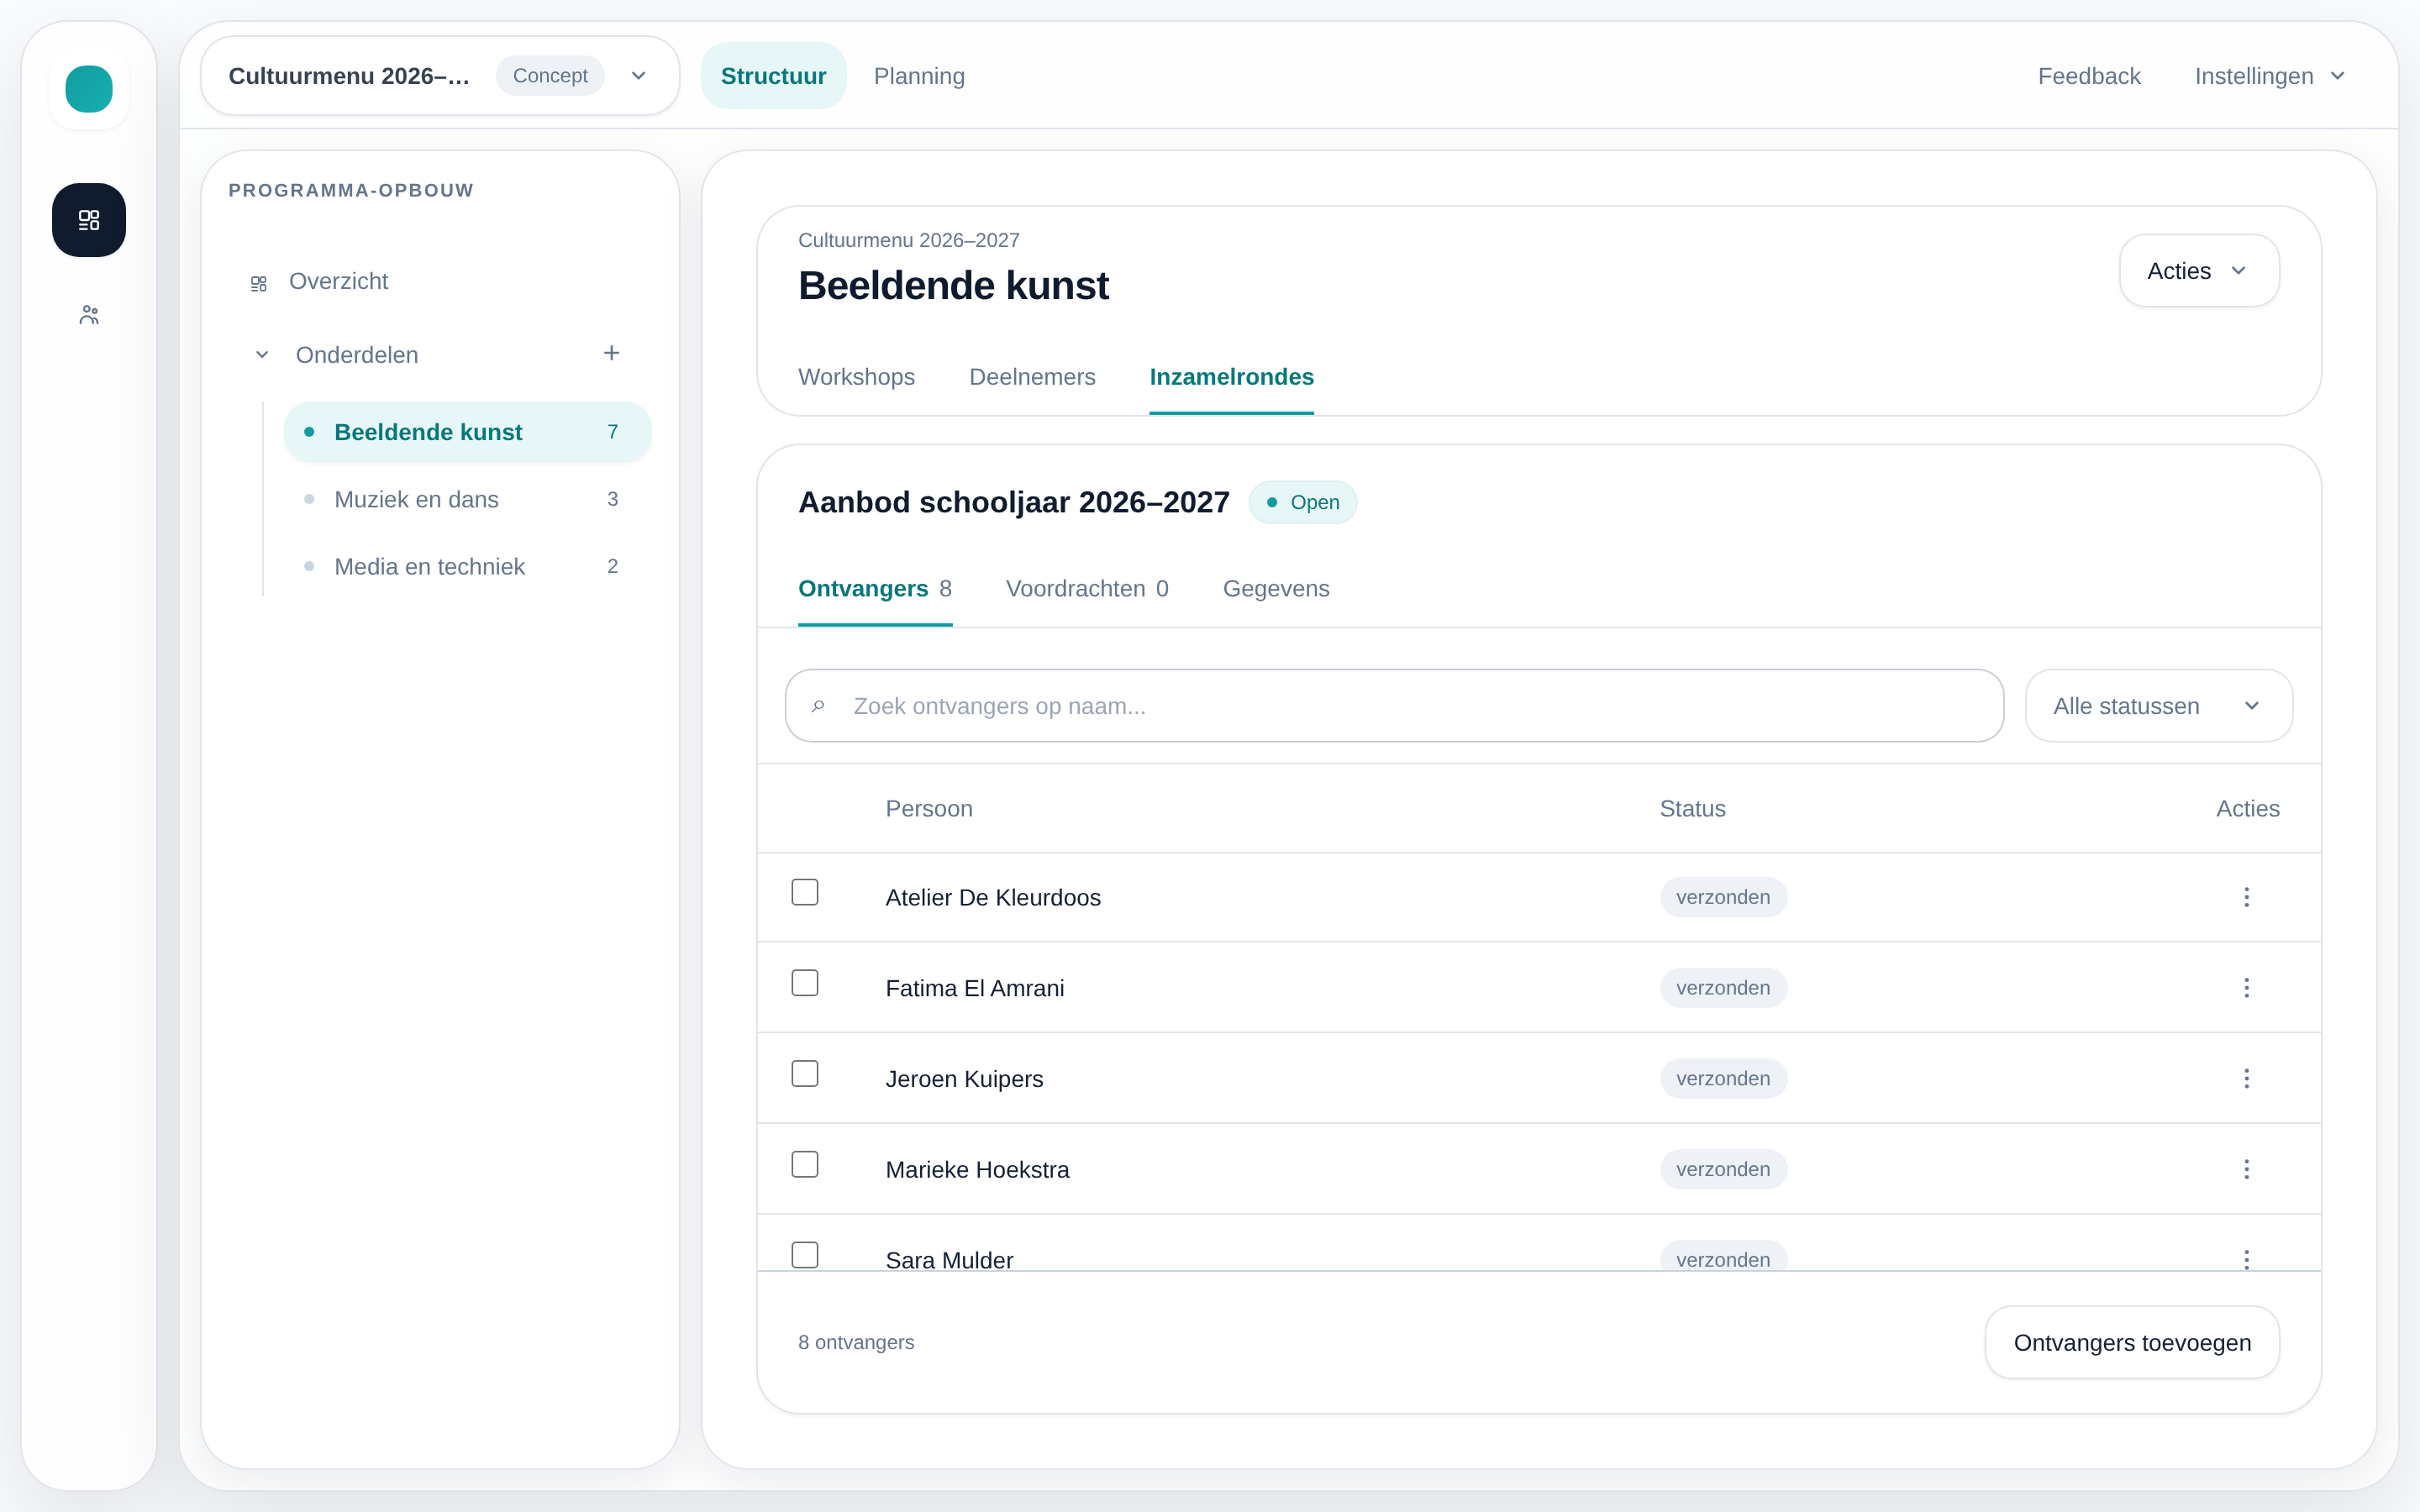Image resolution: width=2420 pixels, height=1512 pixels.
Task: Click the Persoon column header
Action: 929,809
